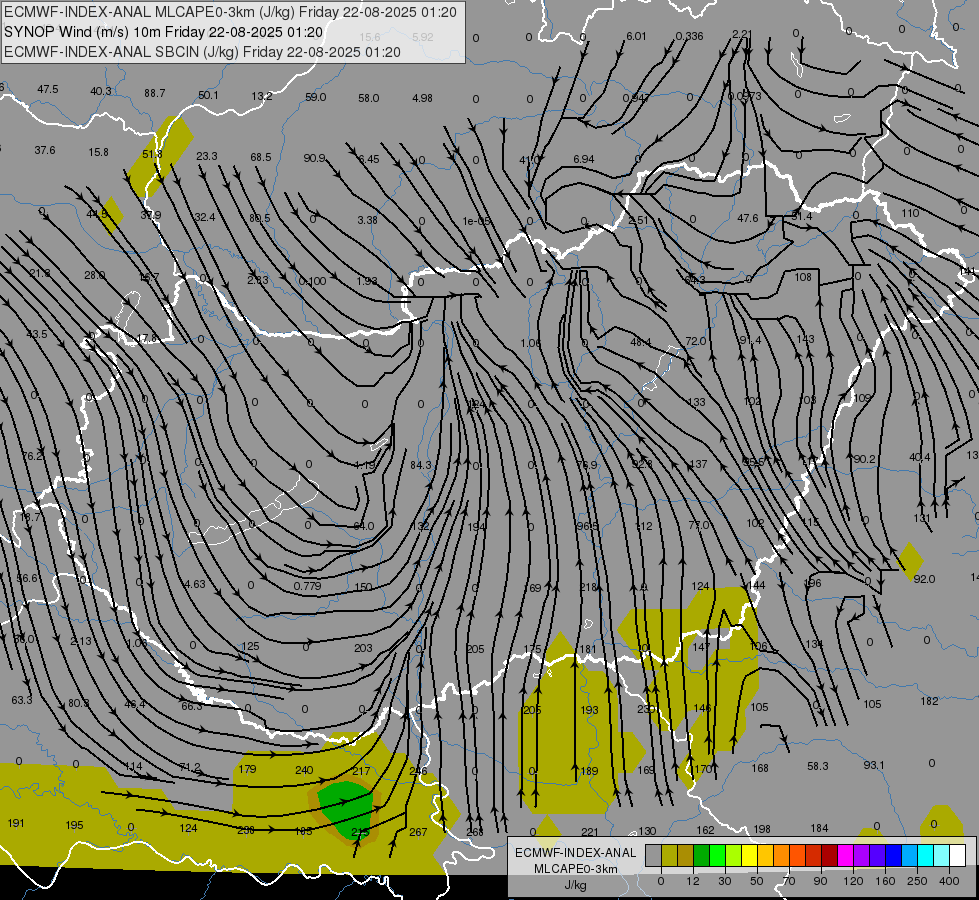Click the map value 221
This screenshot has height=900, width=979.
point(589,832)
